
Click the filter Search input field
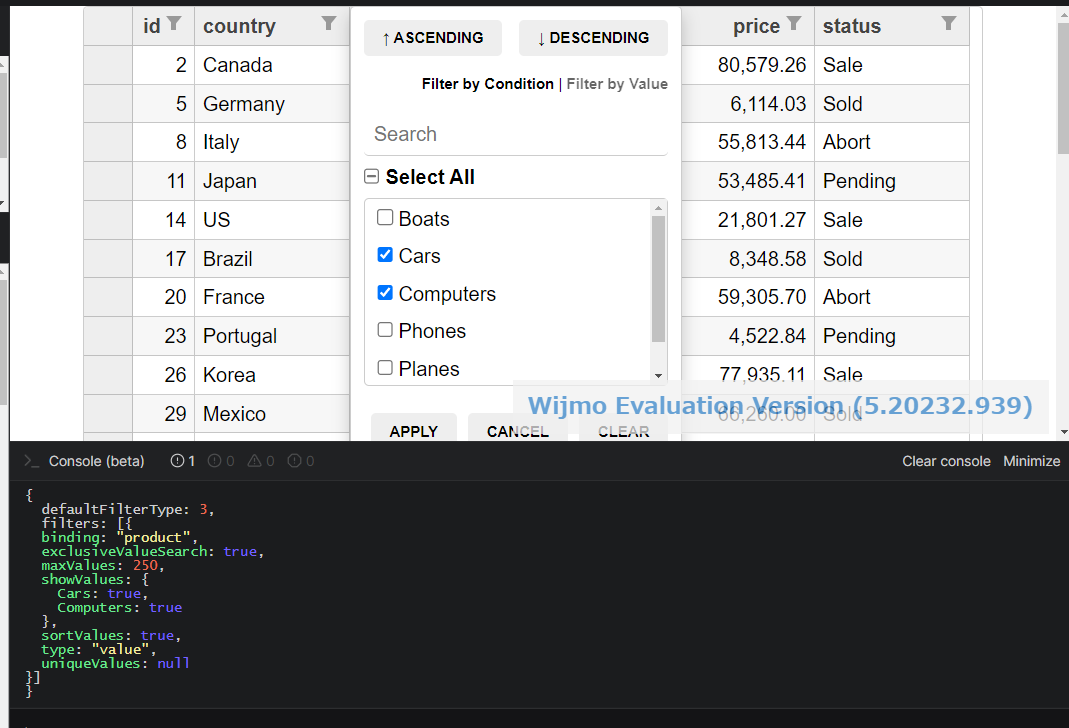[x=515, y=134]
